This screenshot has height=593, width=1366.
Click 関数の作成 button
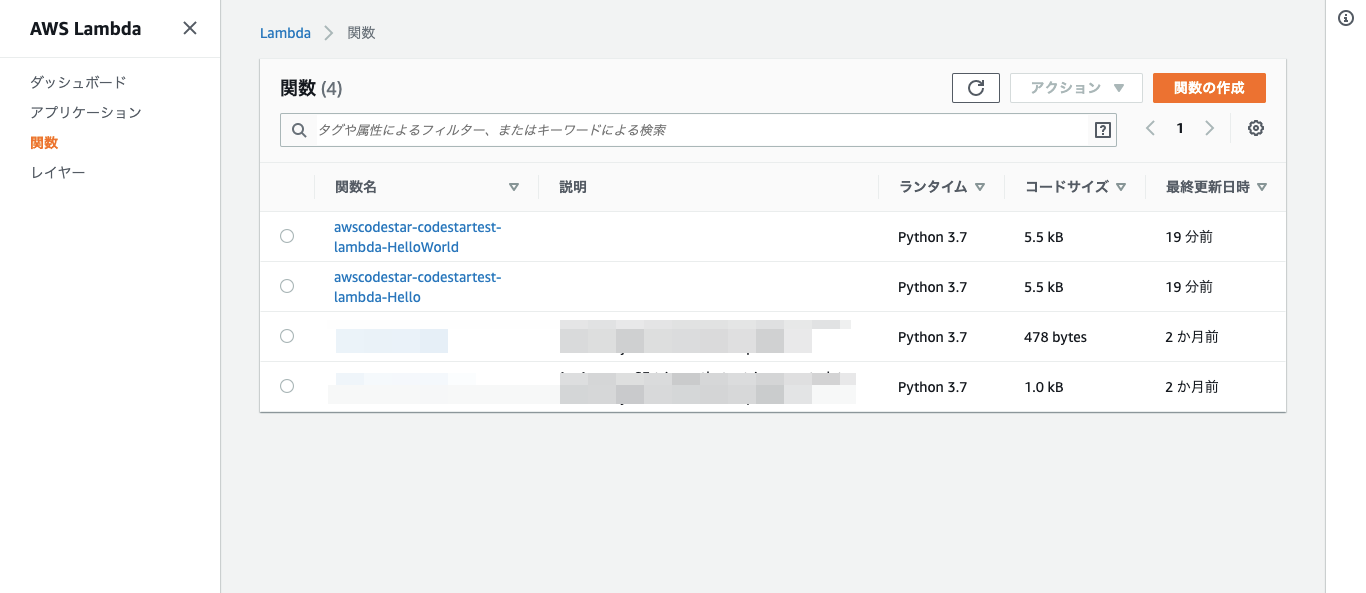coord(1209,88)
